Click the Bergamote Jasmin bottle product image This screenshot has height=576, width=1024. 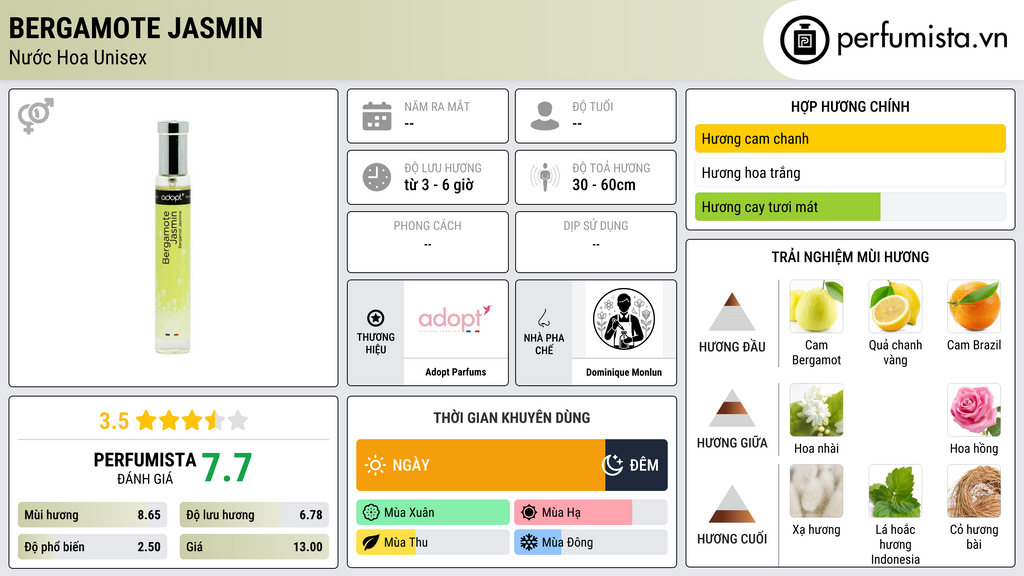tap(173, 238)
